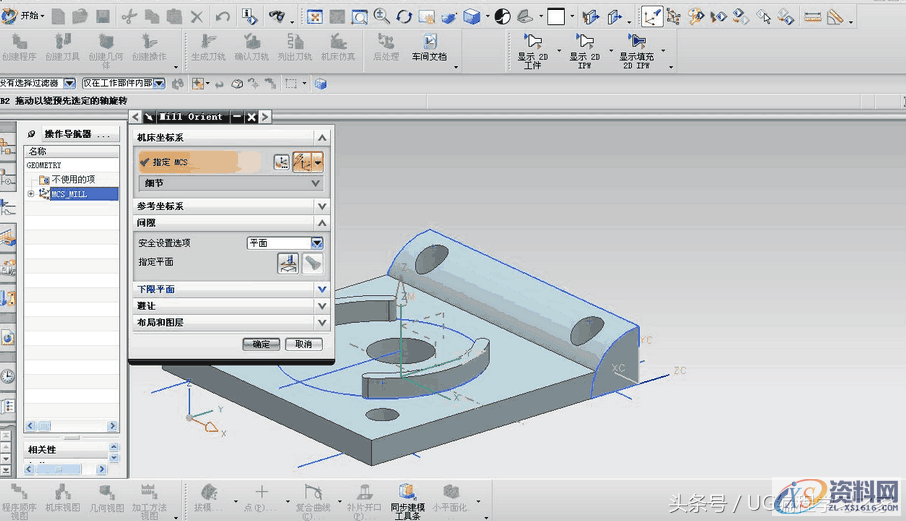Expand the MCS_MILL tree node
Screen dimensions: 906x521
[x=31, y=194]
